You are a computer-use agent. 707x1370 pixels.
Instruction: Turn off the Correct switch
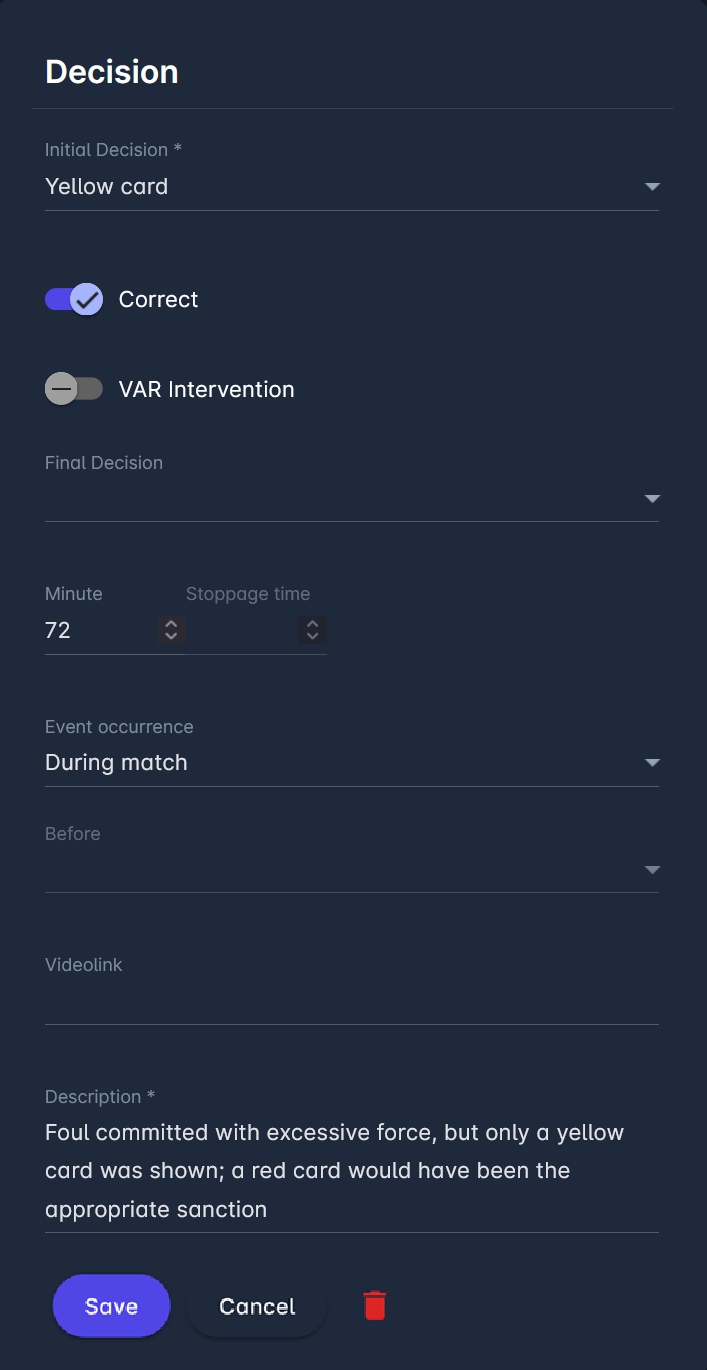tap(74, 299)
